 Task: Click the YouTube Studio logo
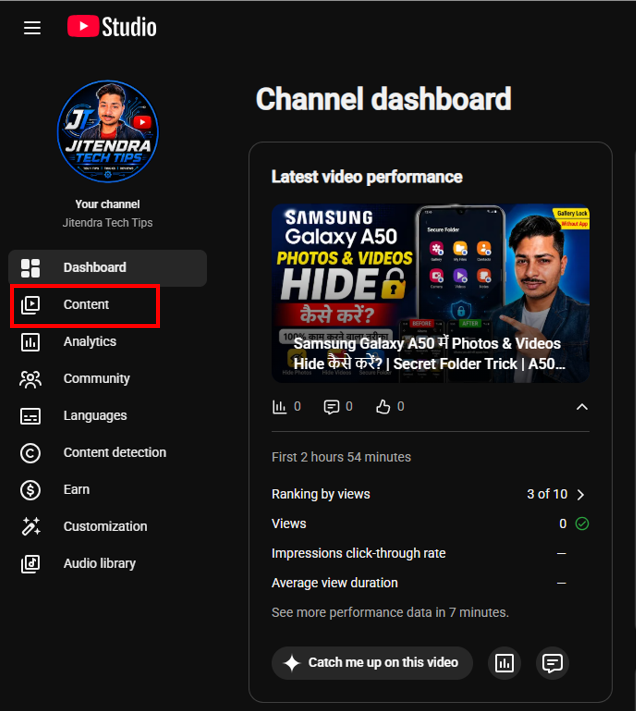coord(112,27)
